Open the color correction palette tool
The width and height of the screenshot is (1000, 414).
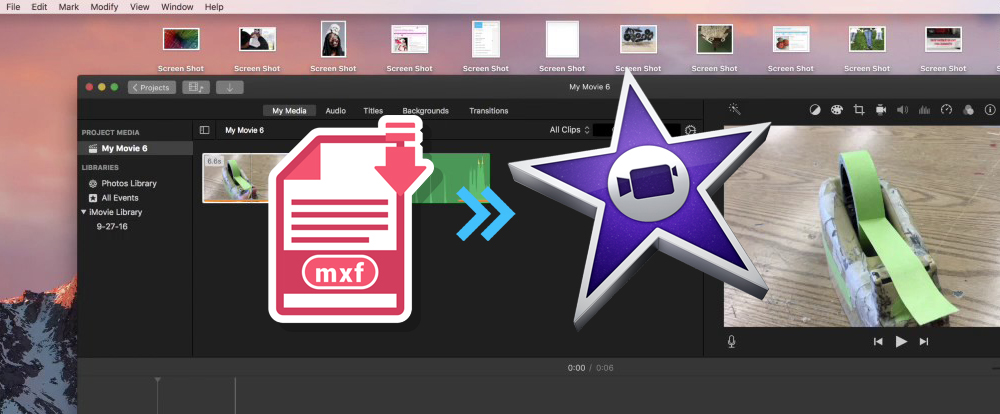click(x=837, y=110)
